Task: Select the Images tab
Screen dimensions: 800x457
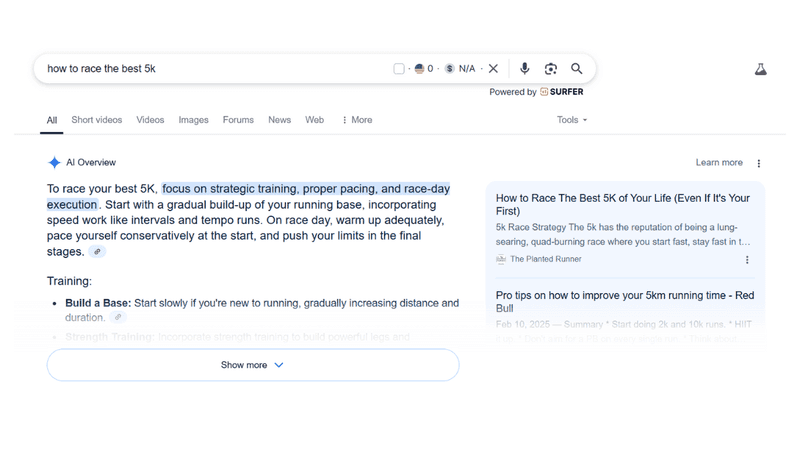Action: pos(193,120)
